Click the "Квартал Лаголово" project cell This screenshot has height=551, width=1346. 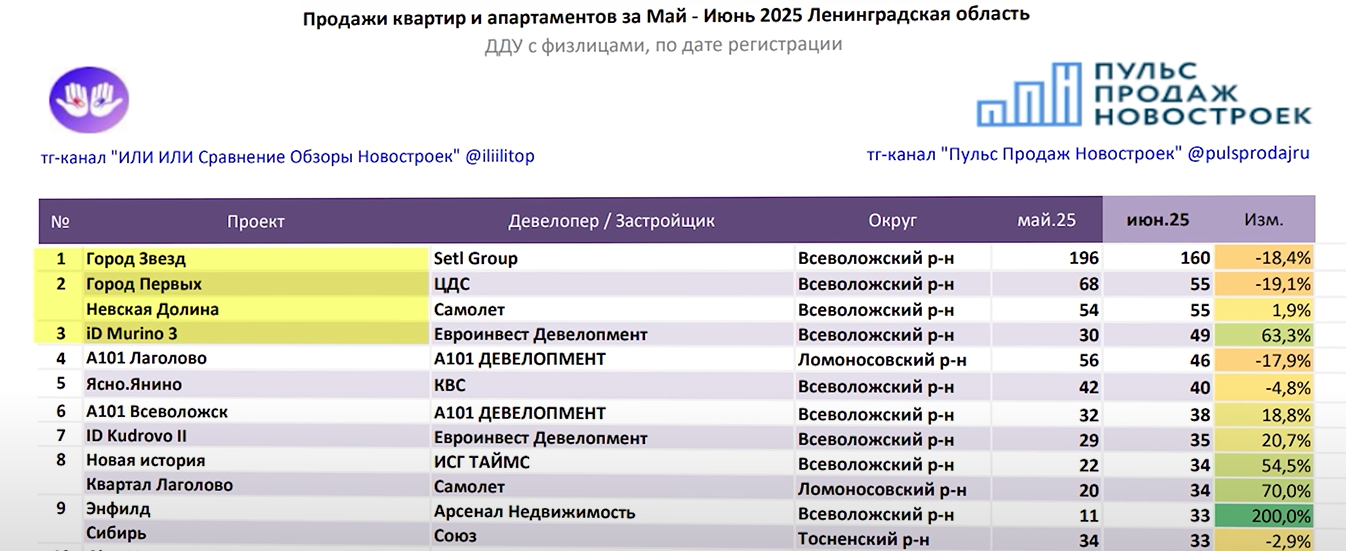point(159,486)
